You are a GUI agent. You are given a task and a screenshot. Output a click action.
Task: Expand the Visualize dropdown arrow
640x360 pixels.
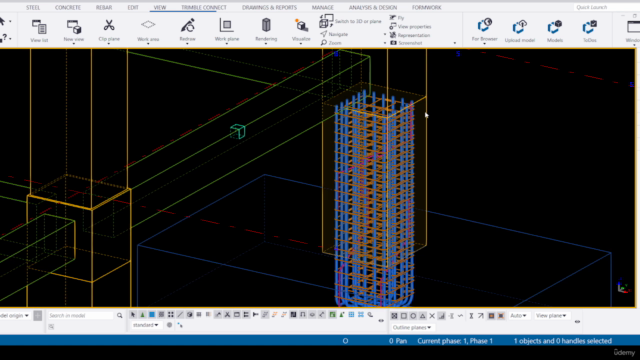pos(301,43)
